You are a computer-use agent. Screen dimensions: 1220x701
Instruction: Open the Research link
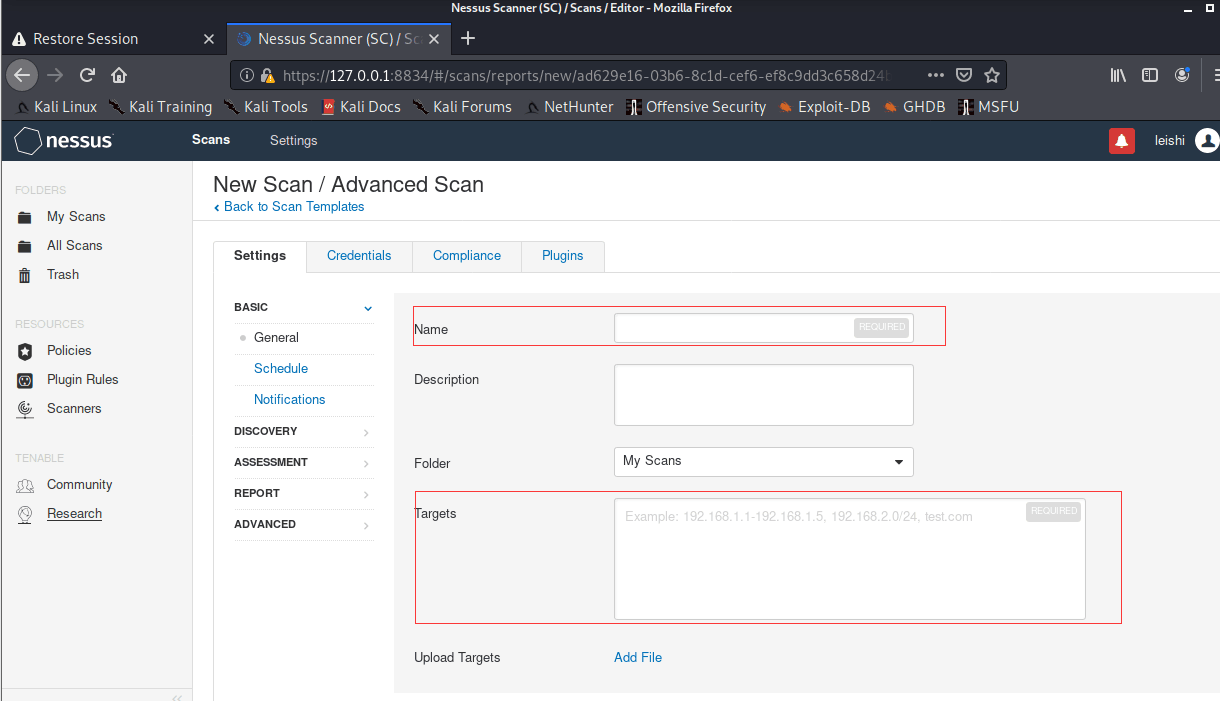(x=74, y=513)
